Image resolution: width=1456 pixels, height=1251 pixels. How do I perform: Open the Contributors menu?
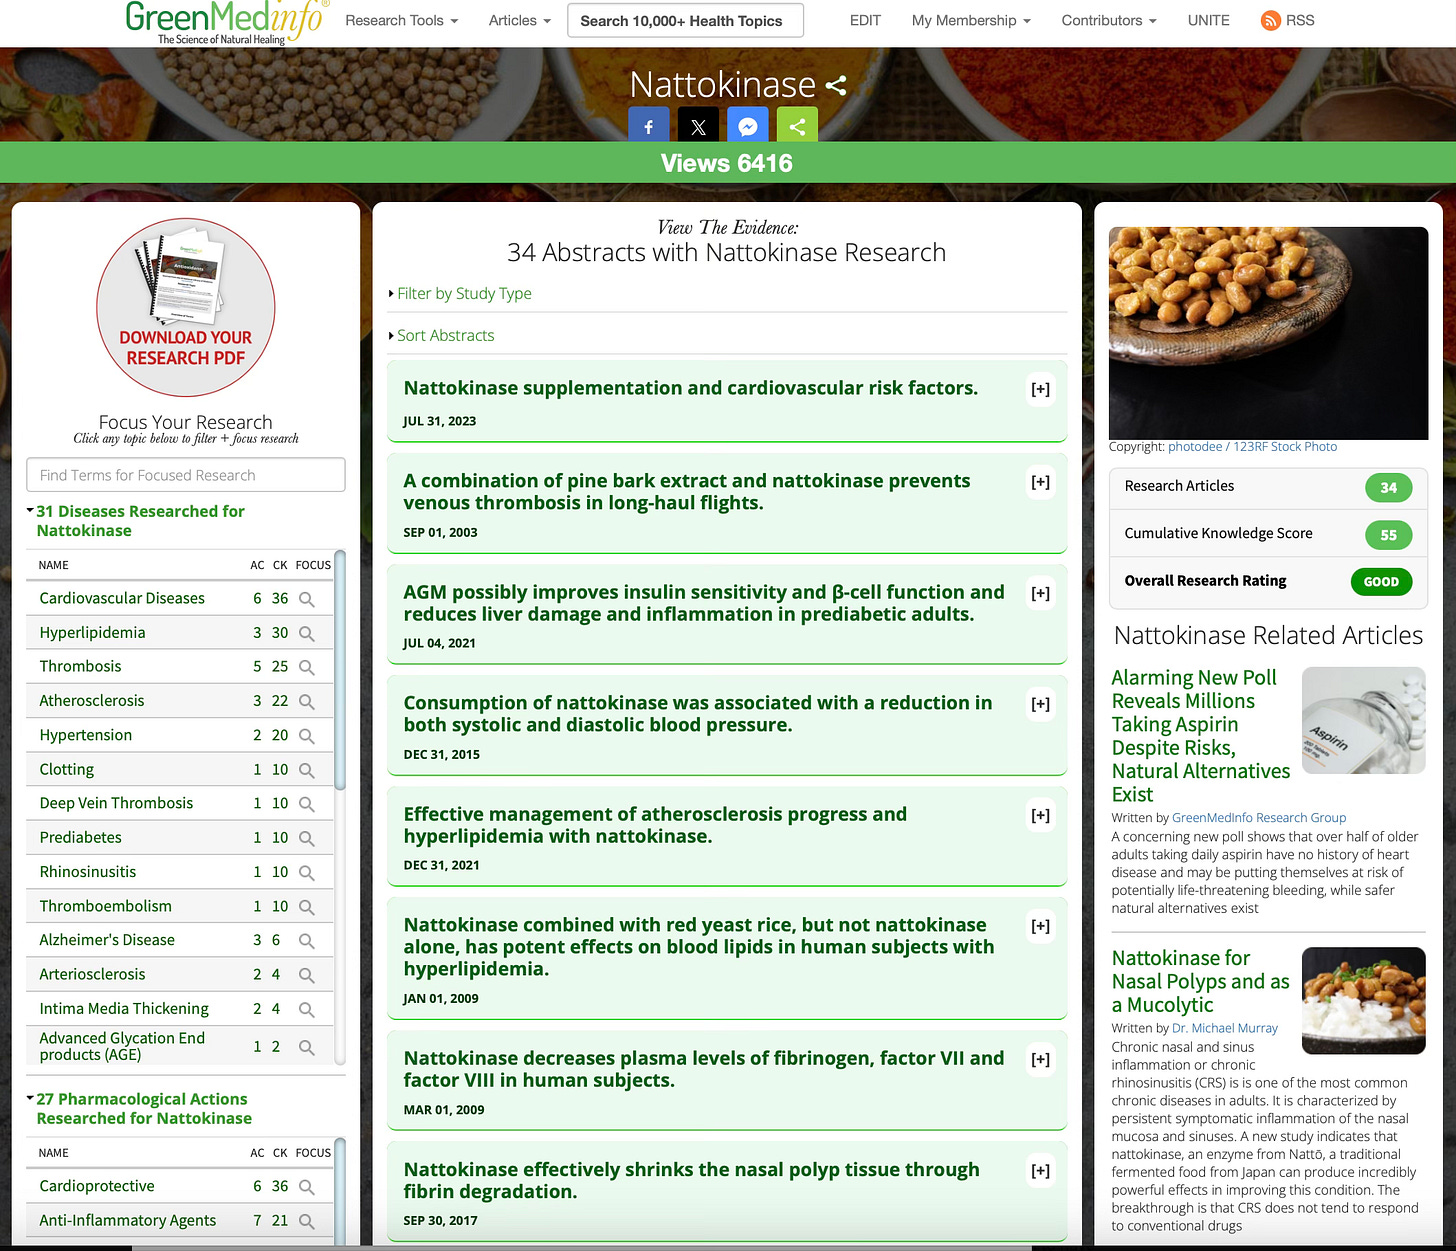pyautogui.click(x=1108, y=20)
